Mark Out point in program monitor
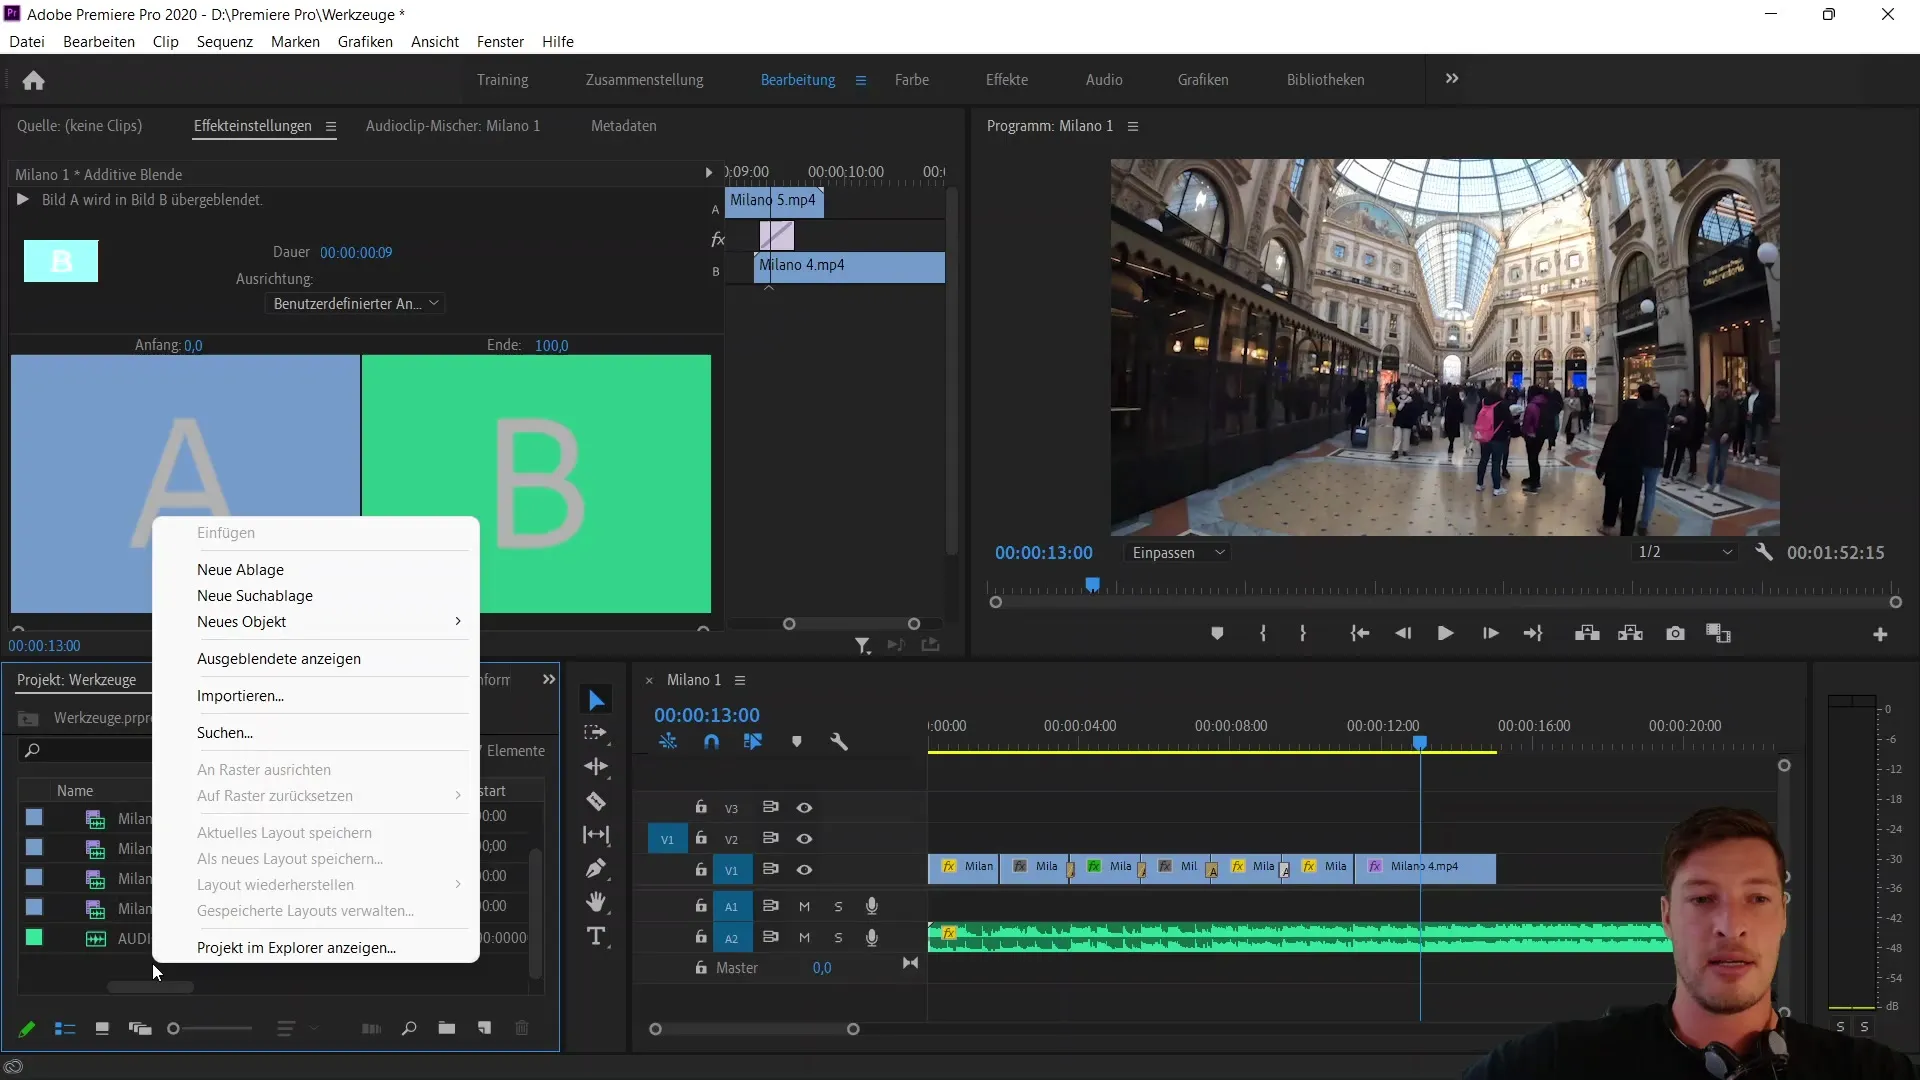This screenshot has width=1920, height=1080. coord(1302,634)
